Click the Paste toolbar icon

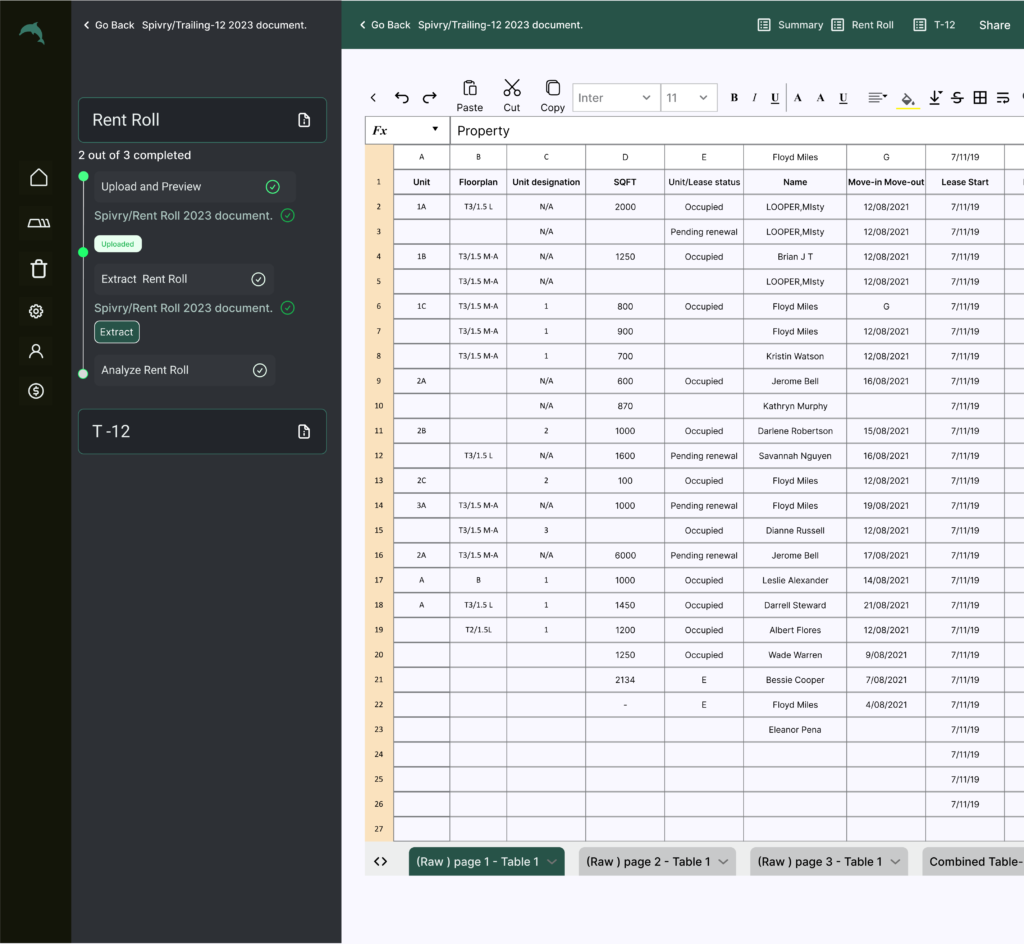click(470, 88)
